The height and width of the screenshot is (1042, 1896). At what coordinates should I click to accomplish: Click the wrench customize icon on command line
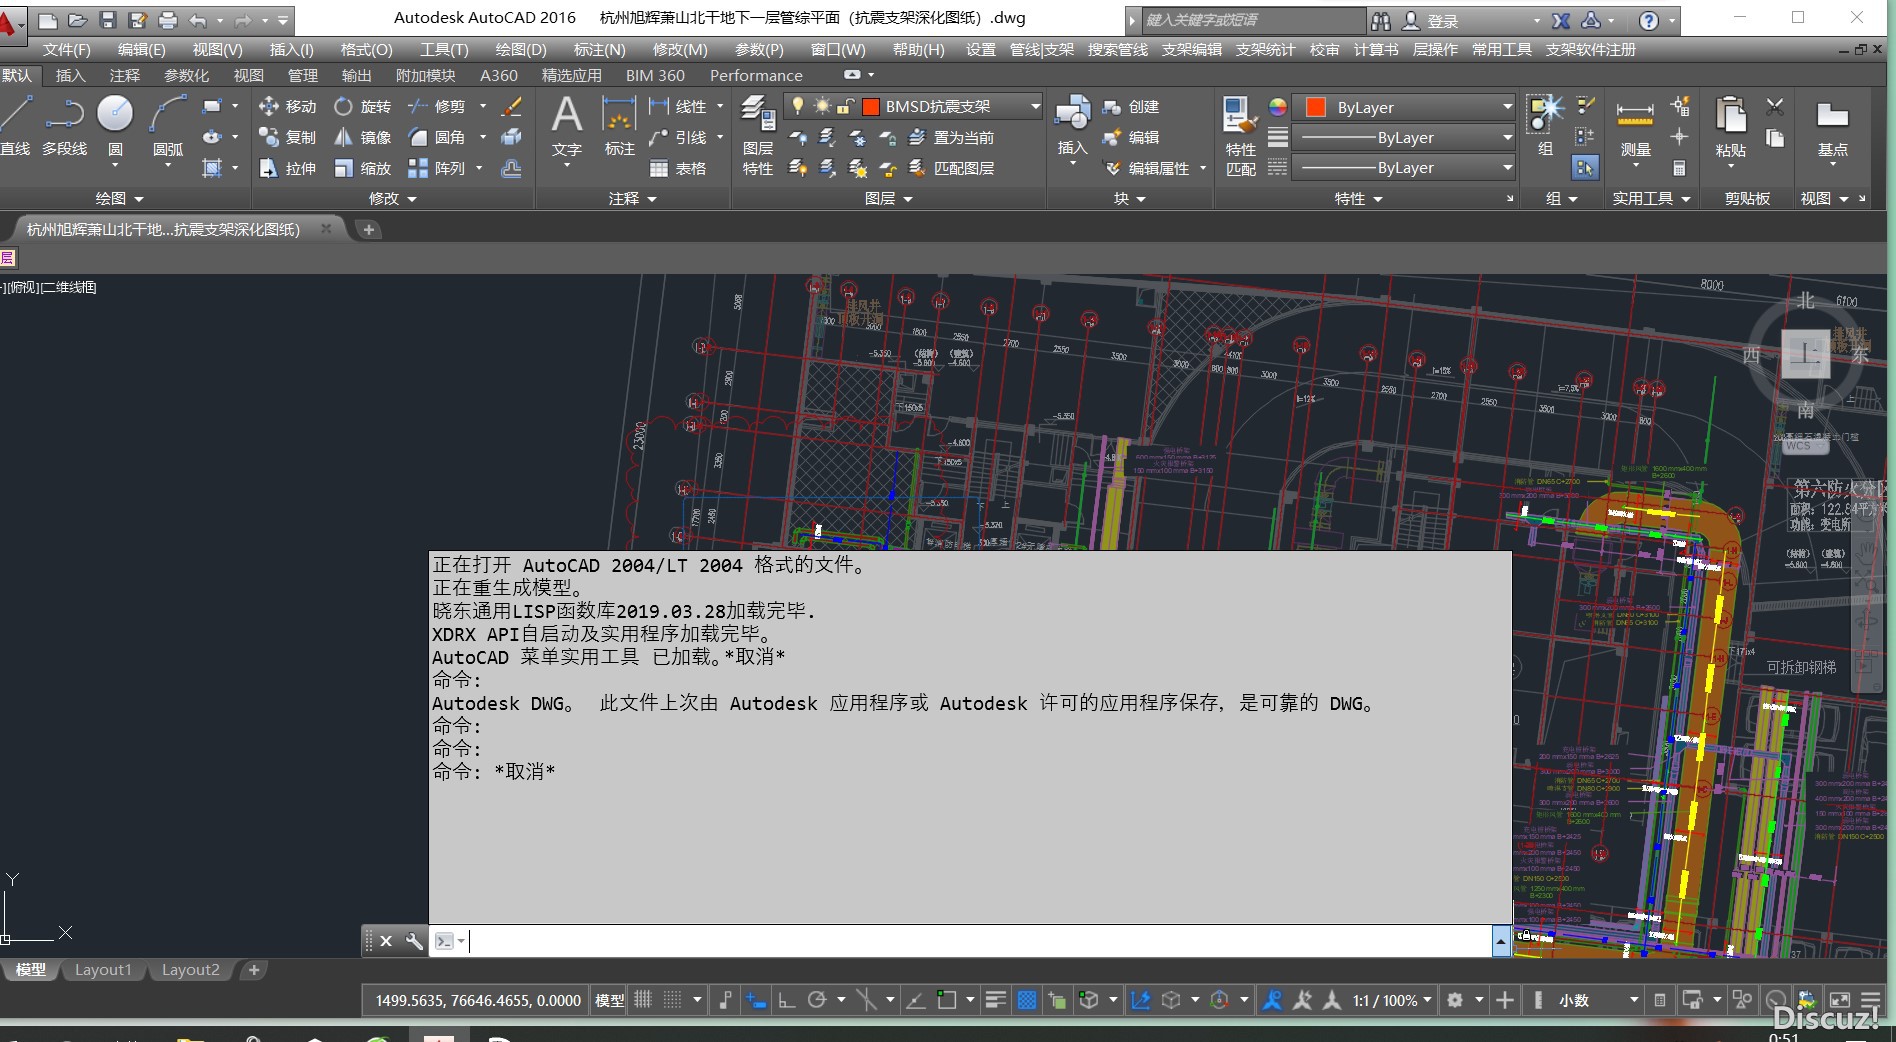pyautogui.click(x=414, y=941)
